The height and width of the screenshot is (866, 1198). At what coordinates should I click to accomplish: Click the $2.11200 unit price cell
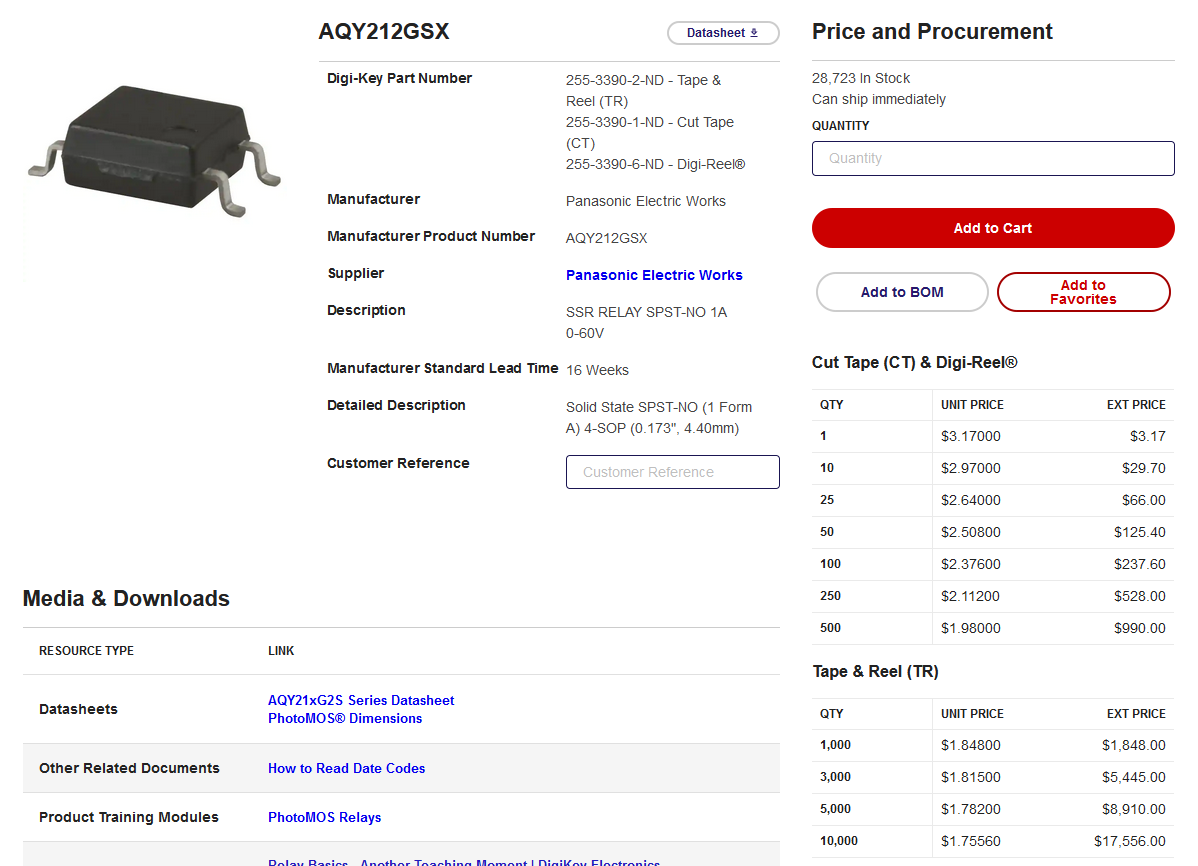[970, 596]
